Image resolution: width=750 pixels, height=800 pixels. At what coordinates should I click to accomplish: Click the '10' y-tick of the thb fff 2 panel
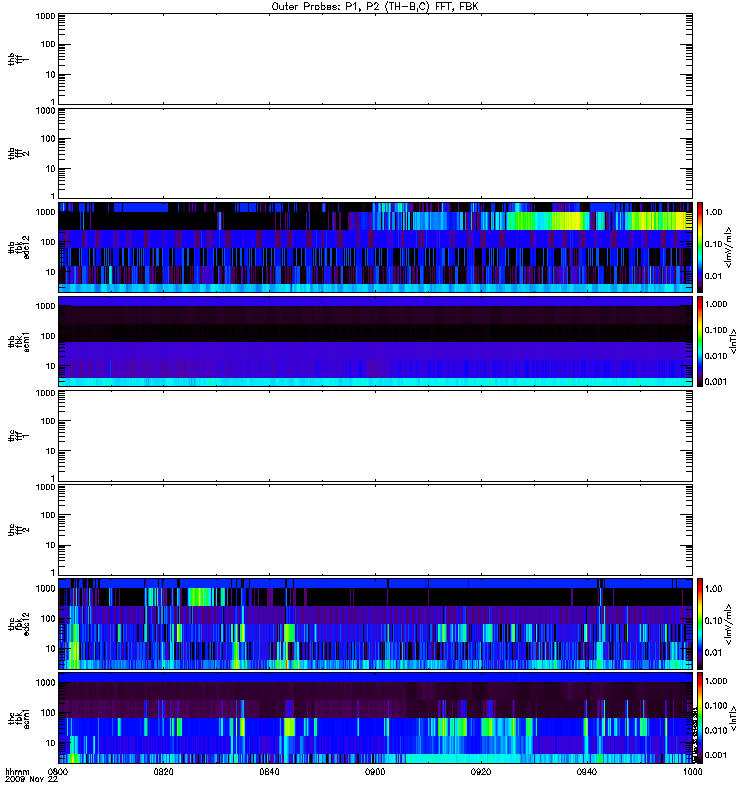point(51,169)
